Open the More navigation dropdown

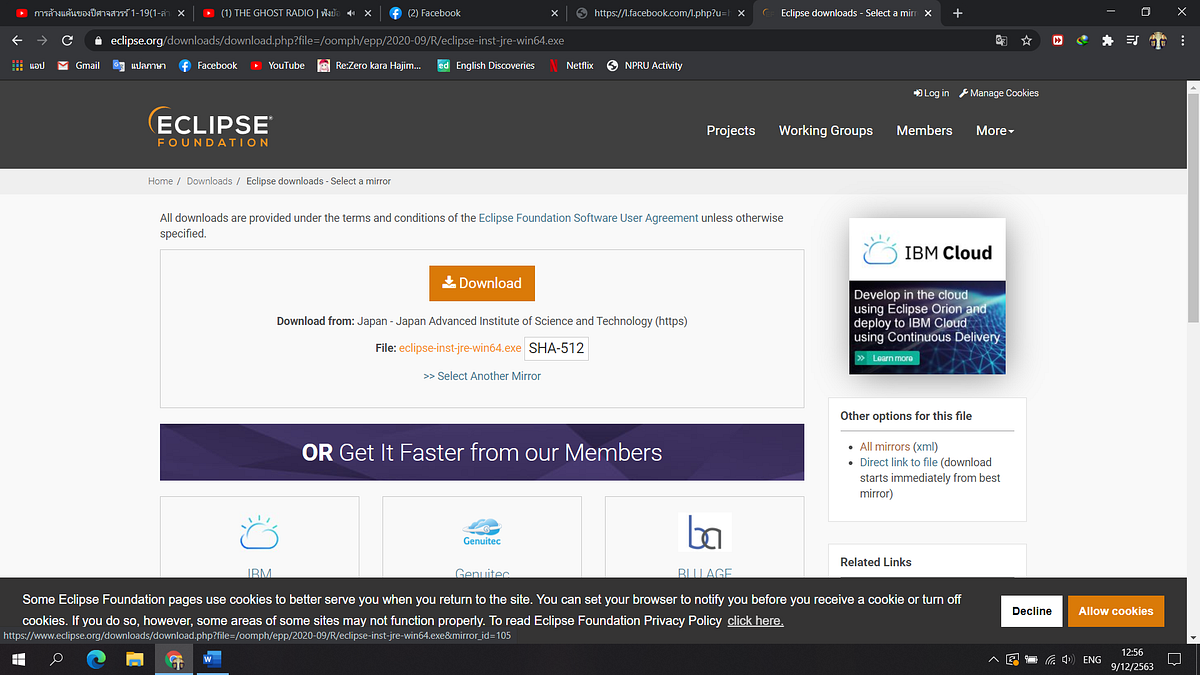coord(994,130)
